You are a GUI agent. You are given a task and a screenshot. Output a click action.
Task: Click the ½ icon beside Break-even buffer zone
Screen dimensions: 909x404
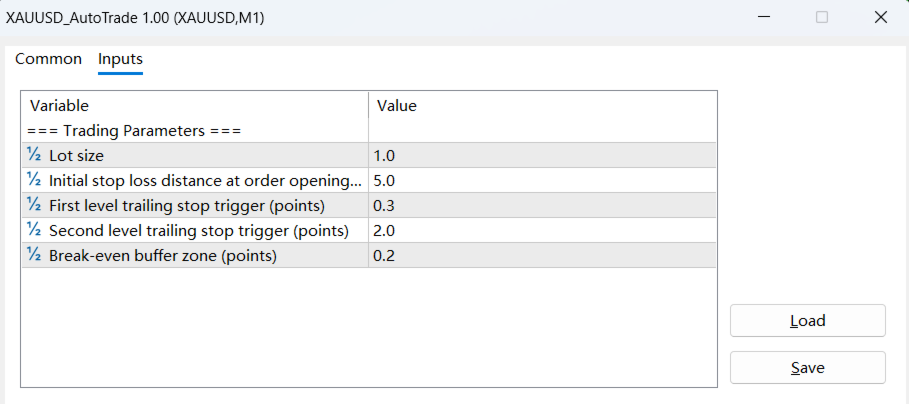pyautogui.click(x=34, y=255)
